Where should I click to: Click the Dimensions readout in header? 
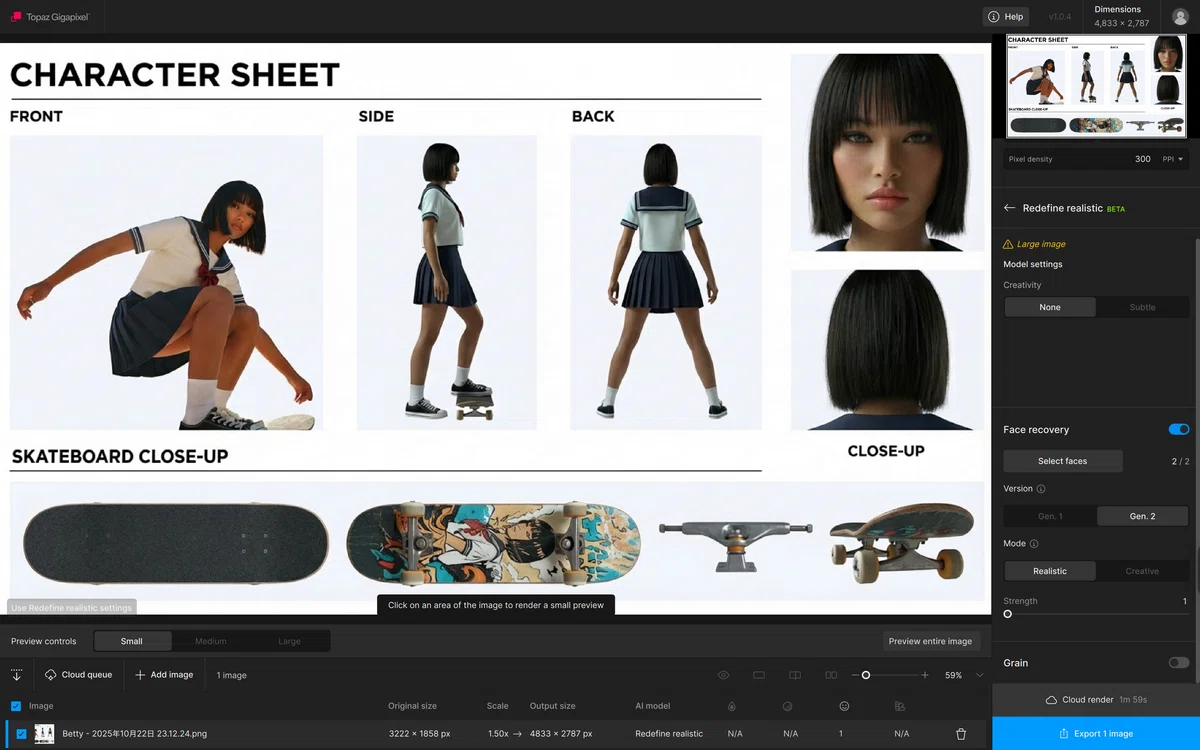click(x=1122, y=17)
